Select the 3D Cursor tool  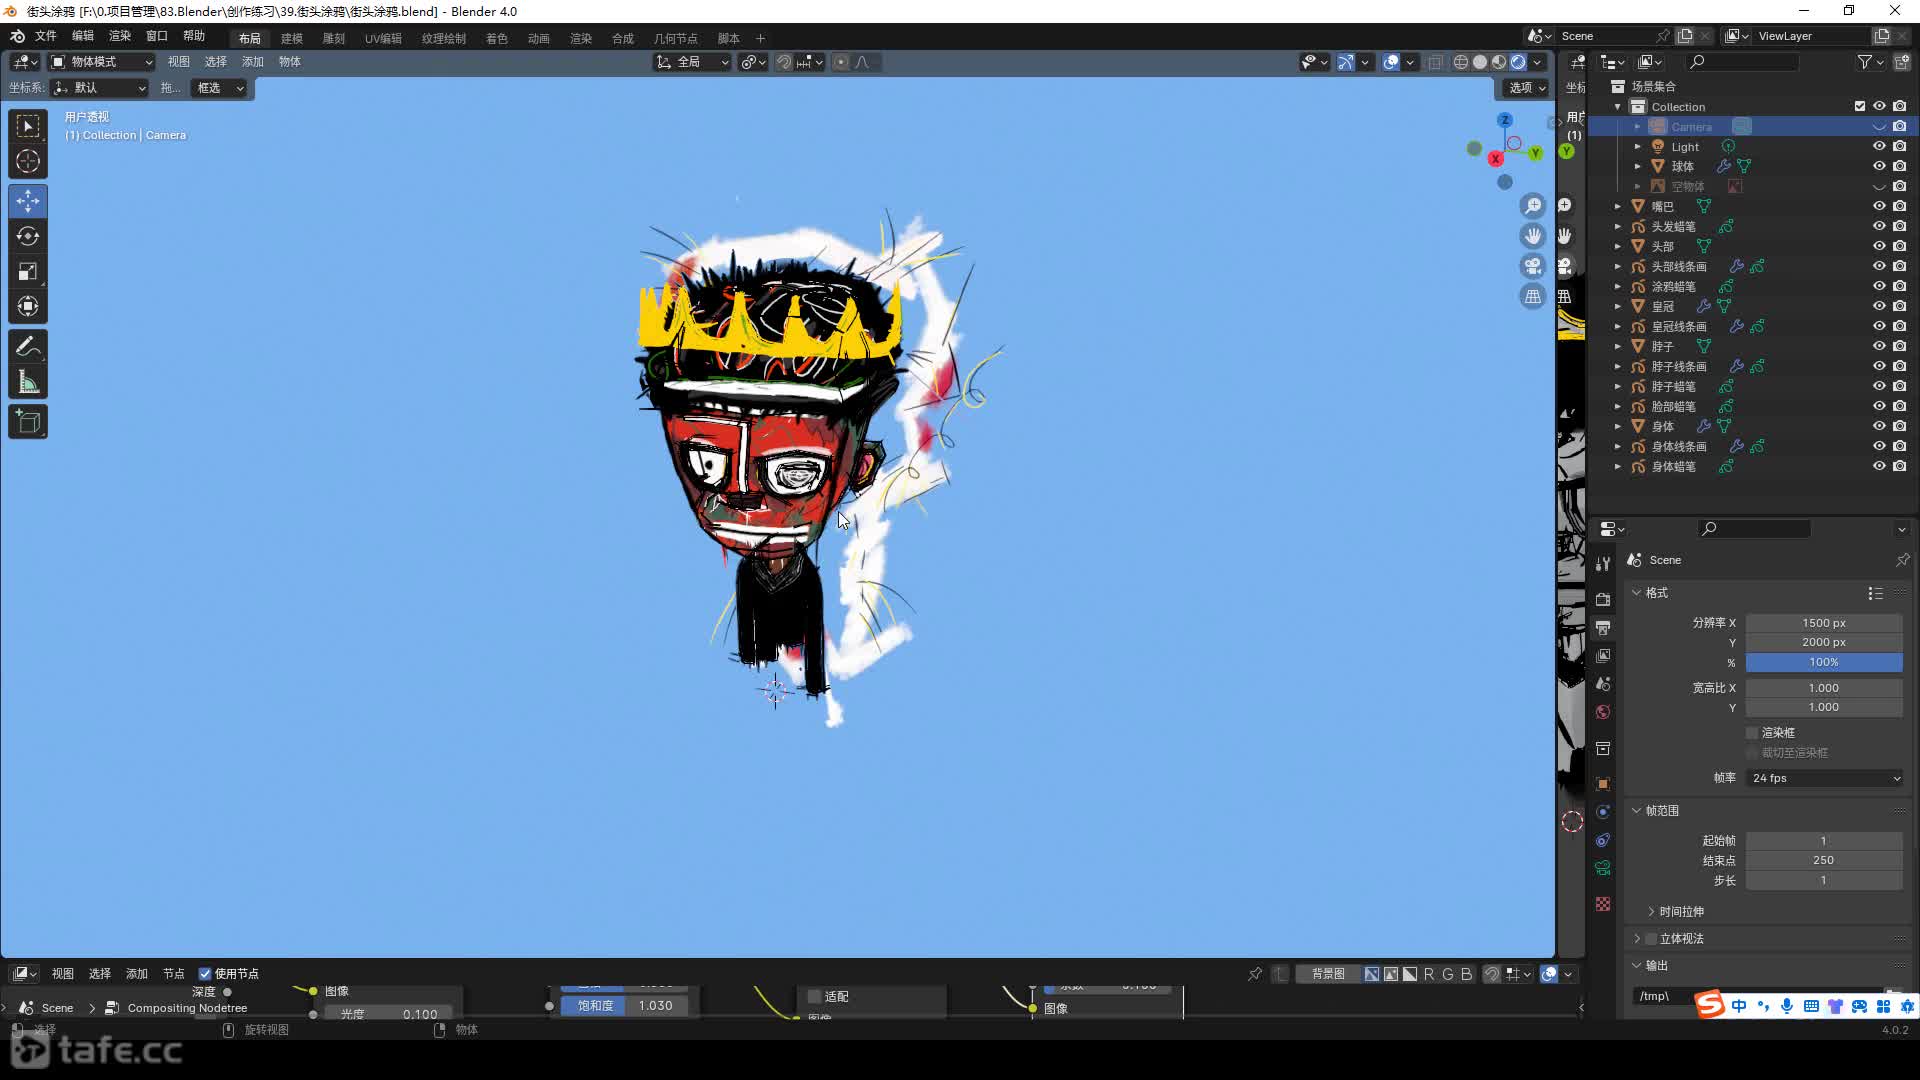tap(28, 161)
